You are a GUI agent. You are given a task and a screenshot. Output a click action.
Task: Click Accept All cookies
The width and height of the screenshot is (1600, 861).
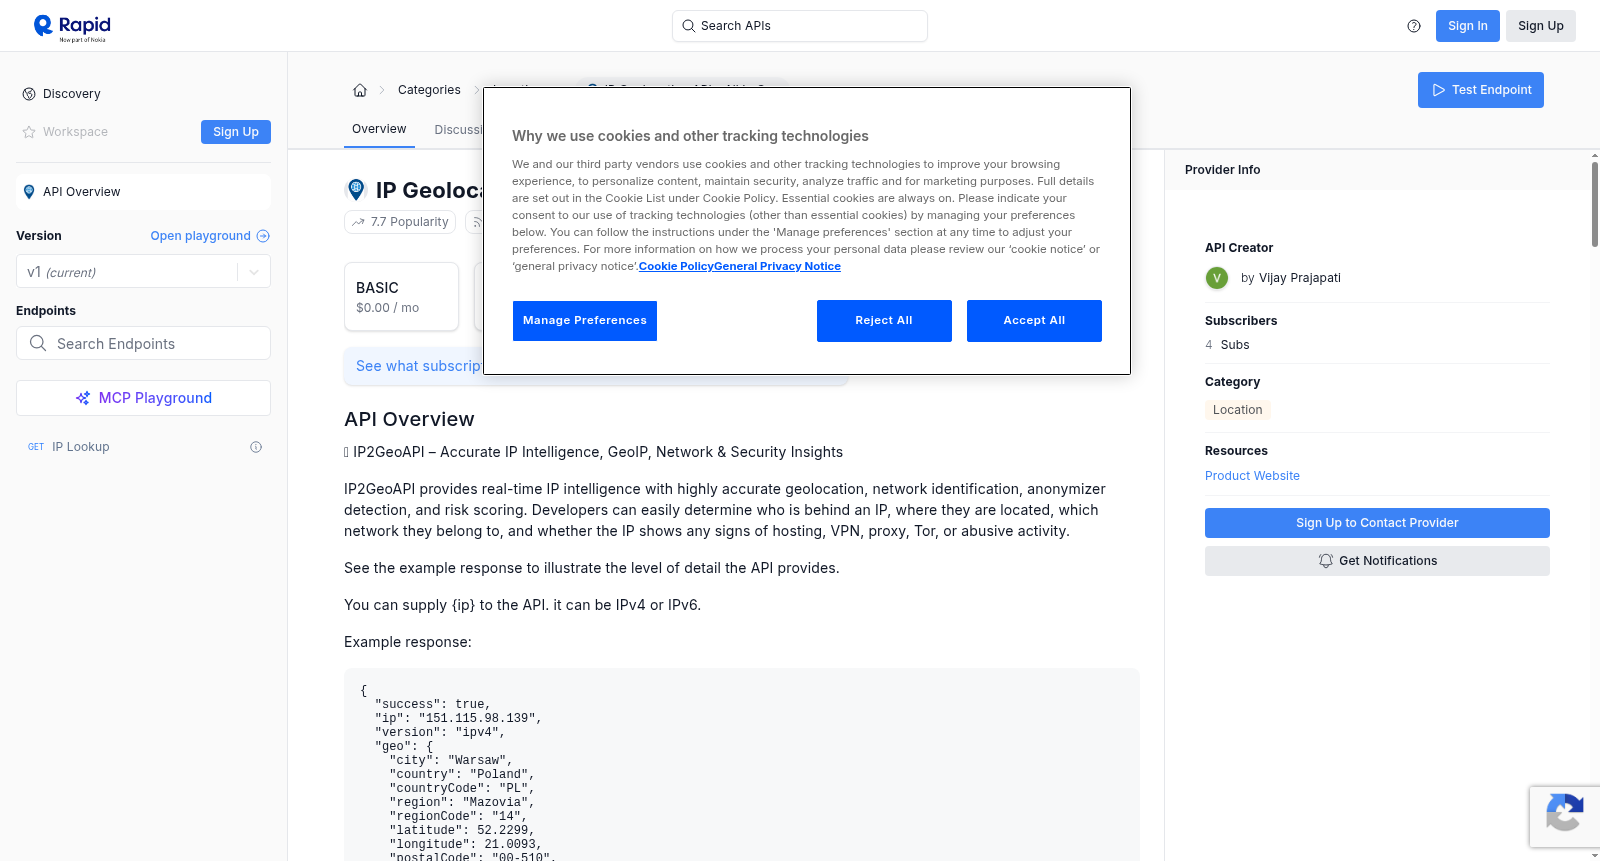(1034, 321)
